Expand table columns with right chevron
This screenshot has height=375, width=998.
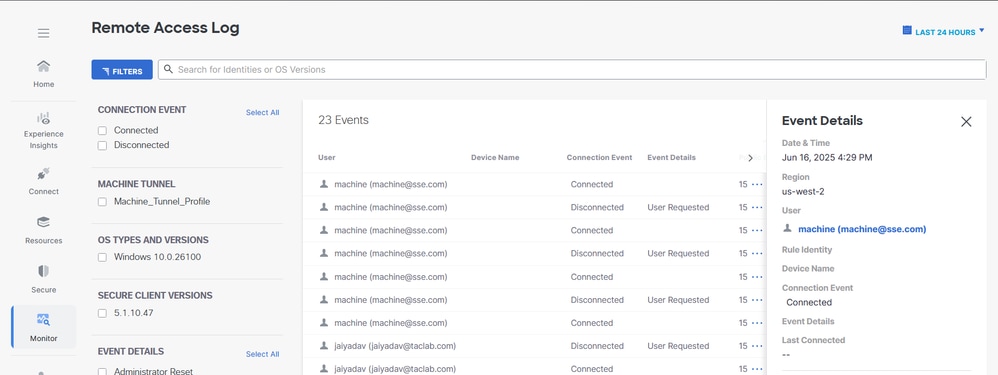[x=750, y=158]
